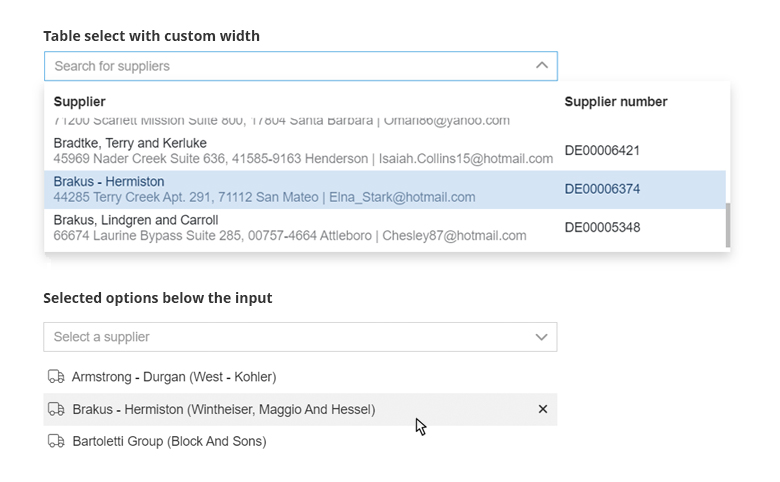This screenshot has height=482, width=780.
Task: Select the Bradtke, Terry and Kerluke supplier row
Action: (385, 151)
